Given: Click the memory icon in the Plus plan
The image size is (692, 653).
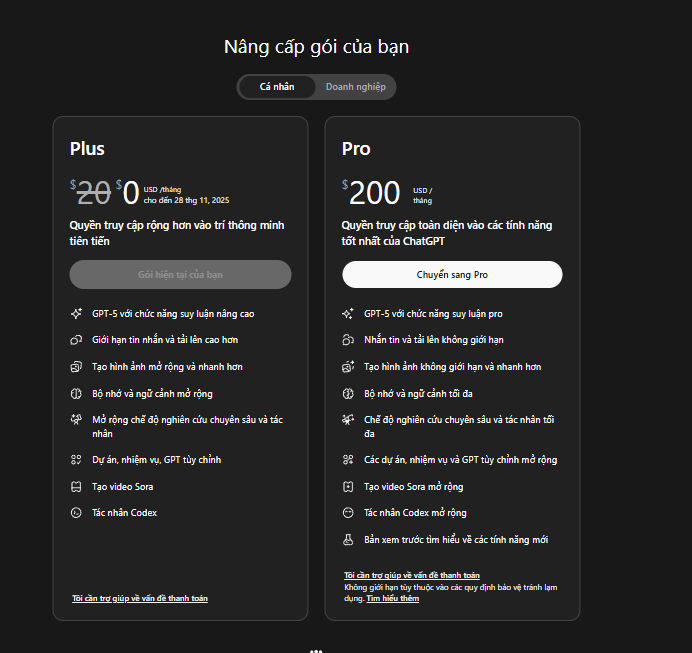Looking at the screenshot, I should pyautogui.click(x=76, y=393).
